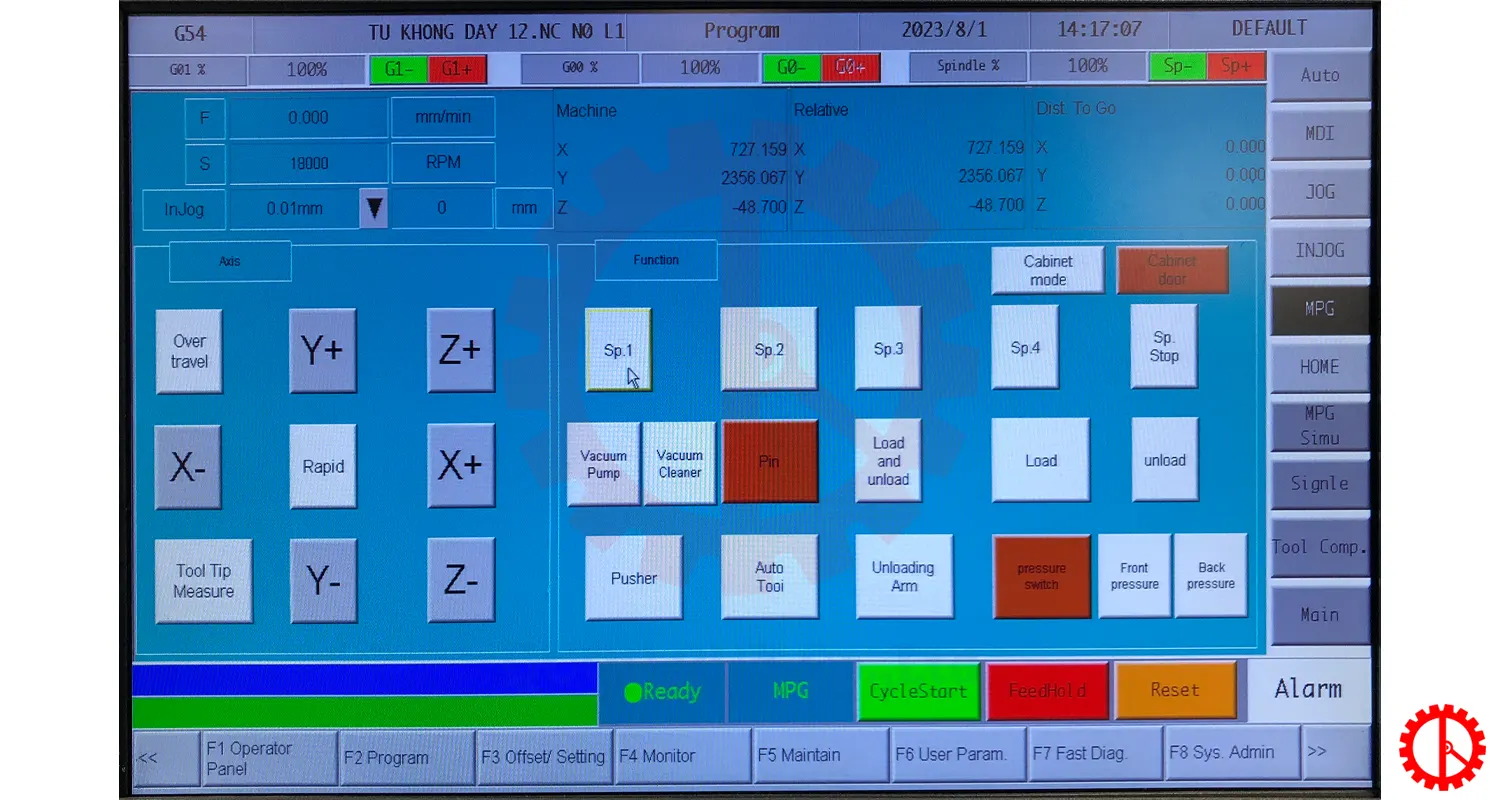Click the Sp- spindle override decrease

1177,66
